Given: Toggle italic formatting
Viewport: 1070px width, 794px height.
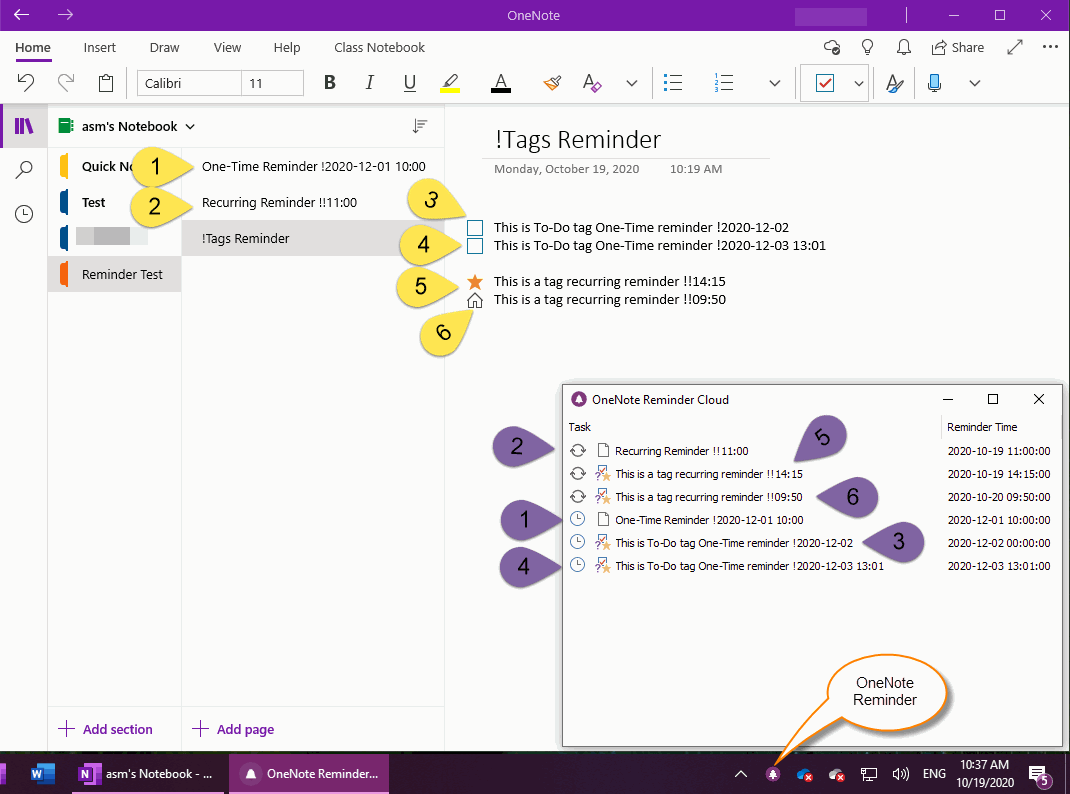Looking at the screenshot, I should tap(369, 83).
